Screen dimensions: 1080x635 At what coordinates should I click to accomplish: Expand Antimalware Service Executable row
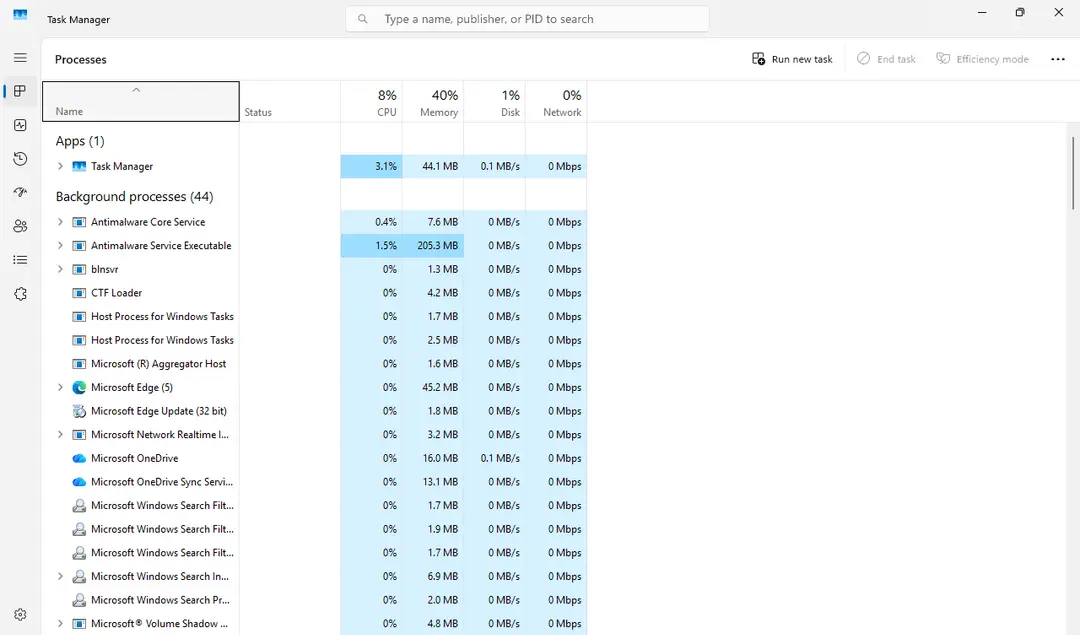tap(60, 245)
